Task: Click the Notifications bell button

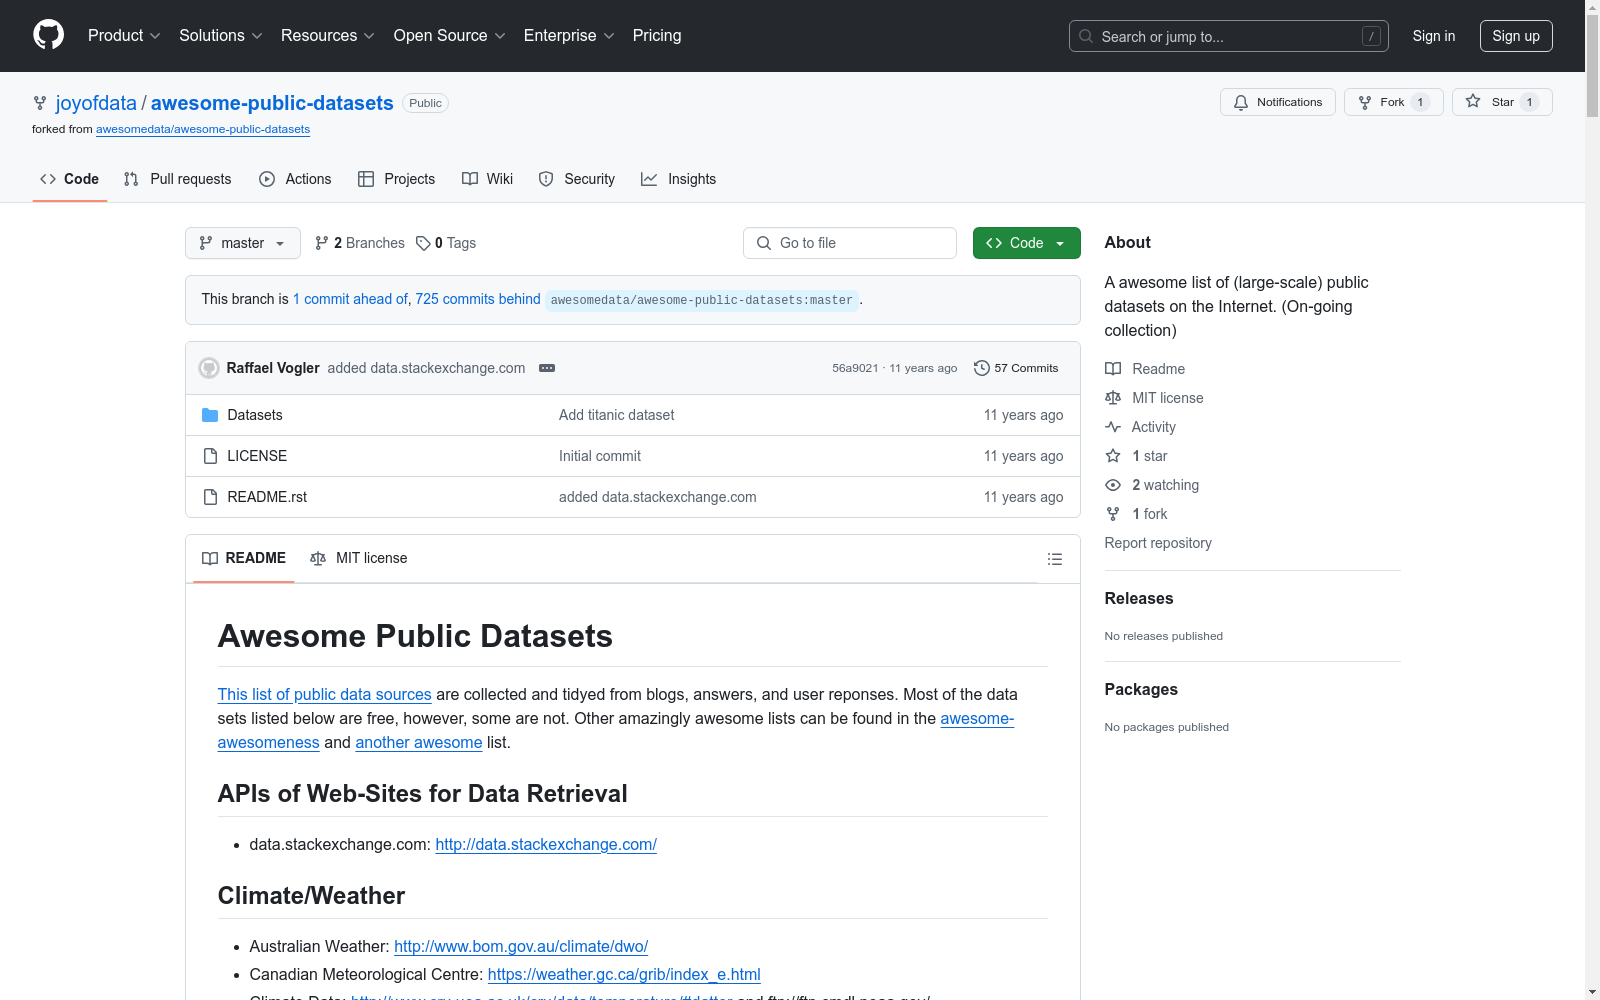Action: (1278, 102)
